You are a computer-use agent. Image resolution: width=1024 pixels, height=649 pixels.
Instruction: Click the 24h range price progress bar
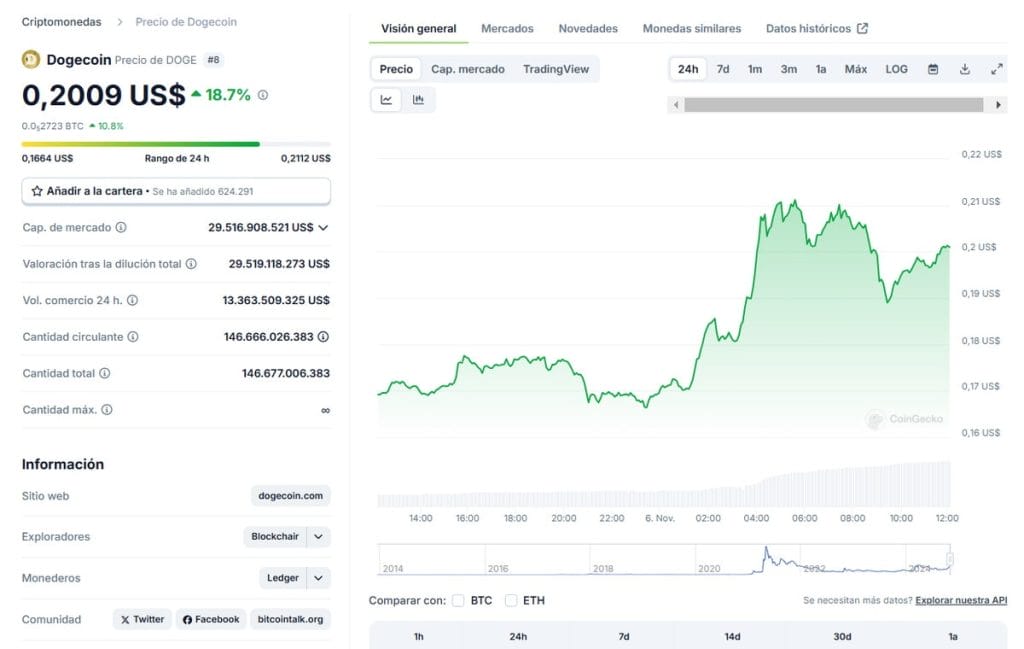(176, 144)
